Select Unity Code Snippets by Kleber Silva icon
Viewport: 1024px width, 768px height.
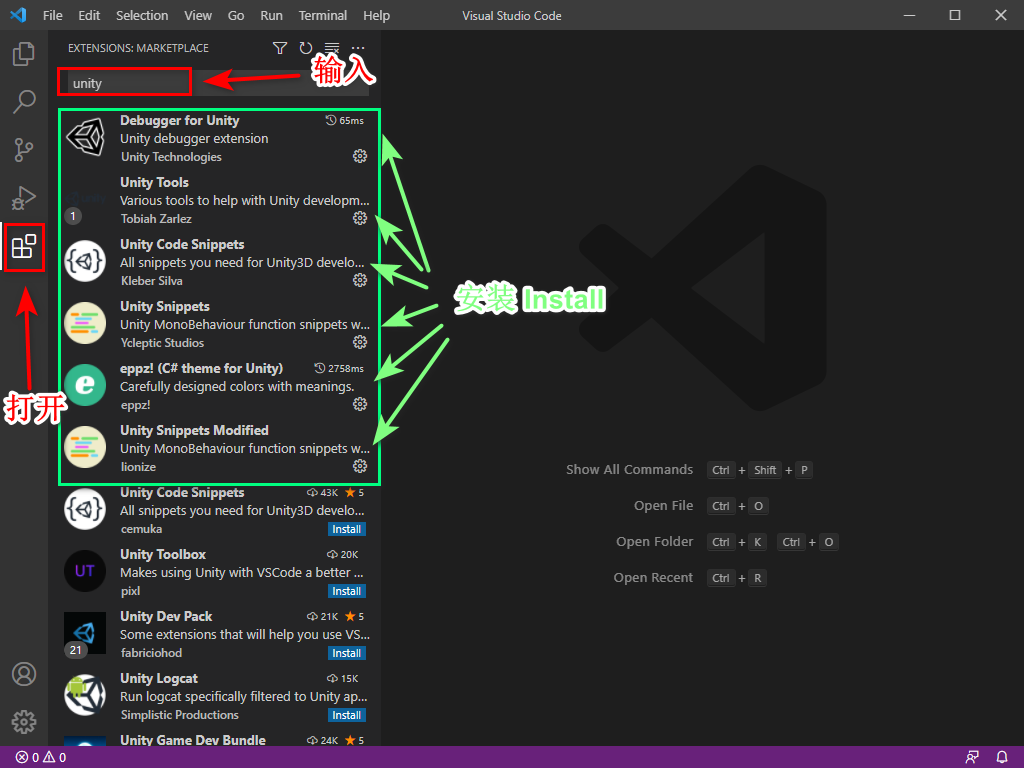(x=85, y=261)
